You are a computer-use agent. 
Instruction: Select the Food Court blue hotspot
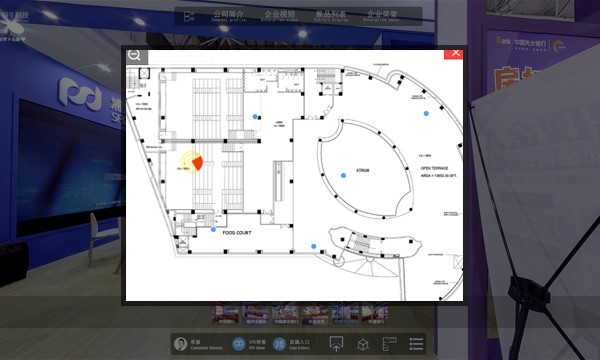(x=213, y=230)
